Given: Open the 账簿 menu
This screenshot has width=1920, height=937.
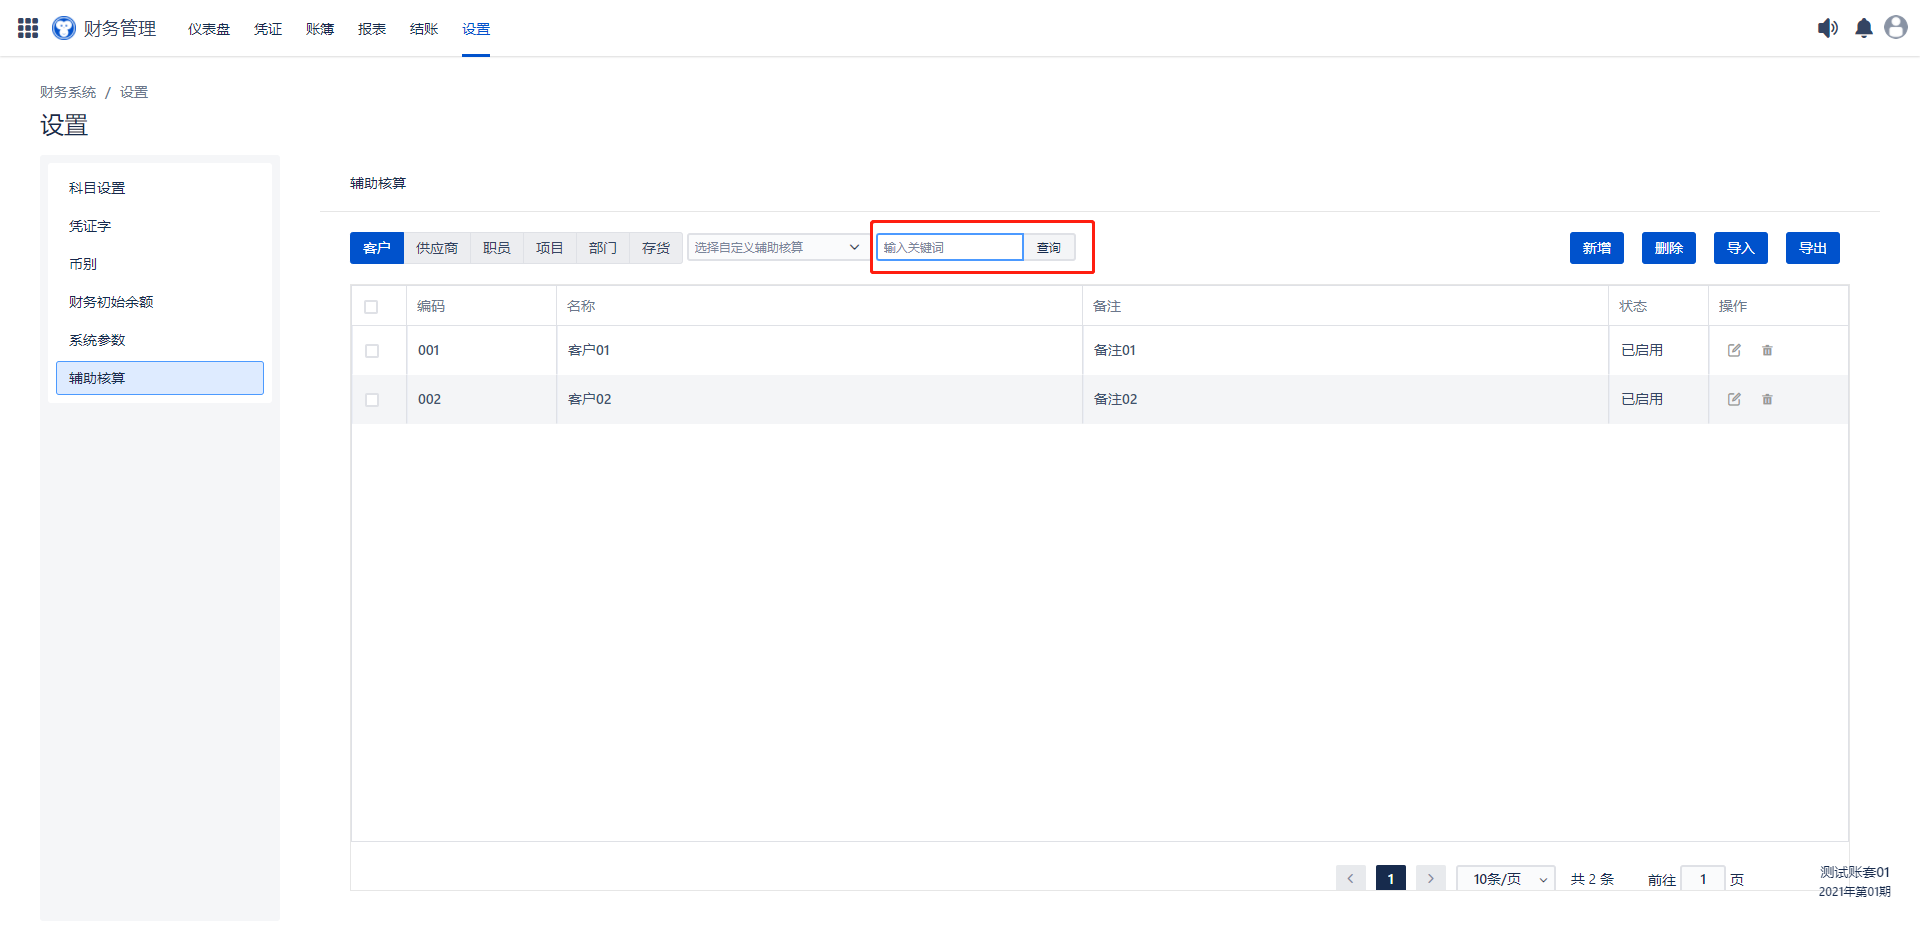Looking at the screenshot, I should [320, 29].
